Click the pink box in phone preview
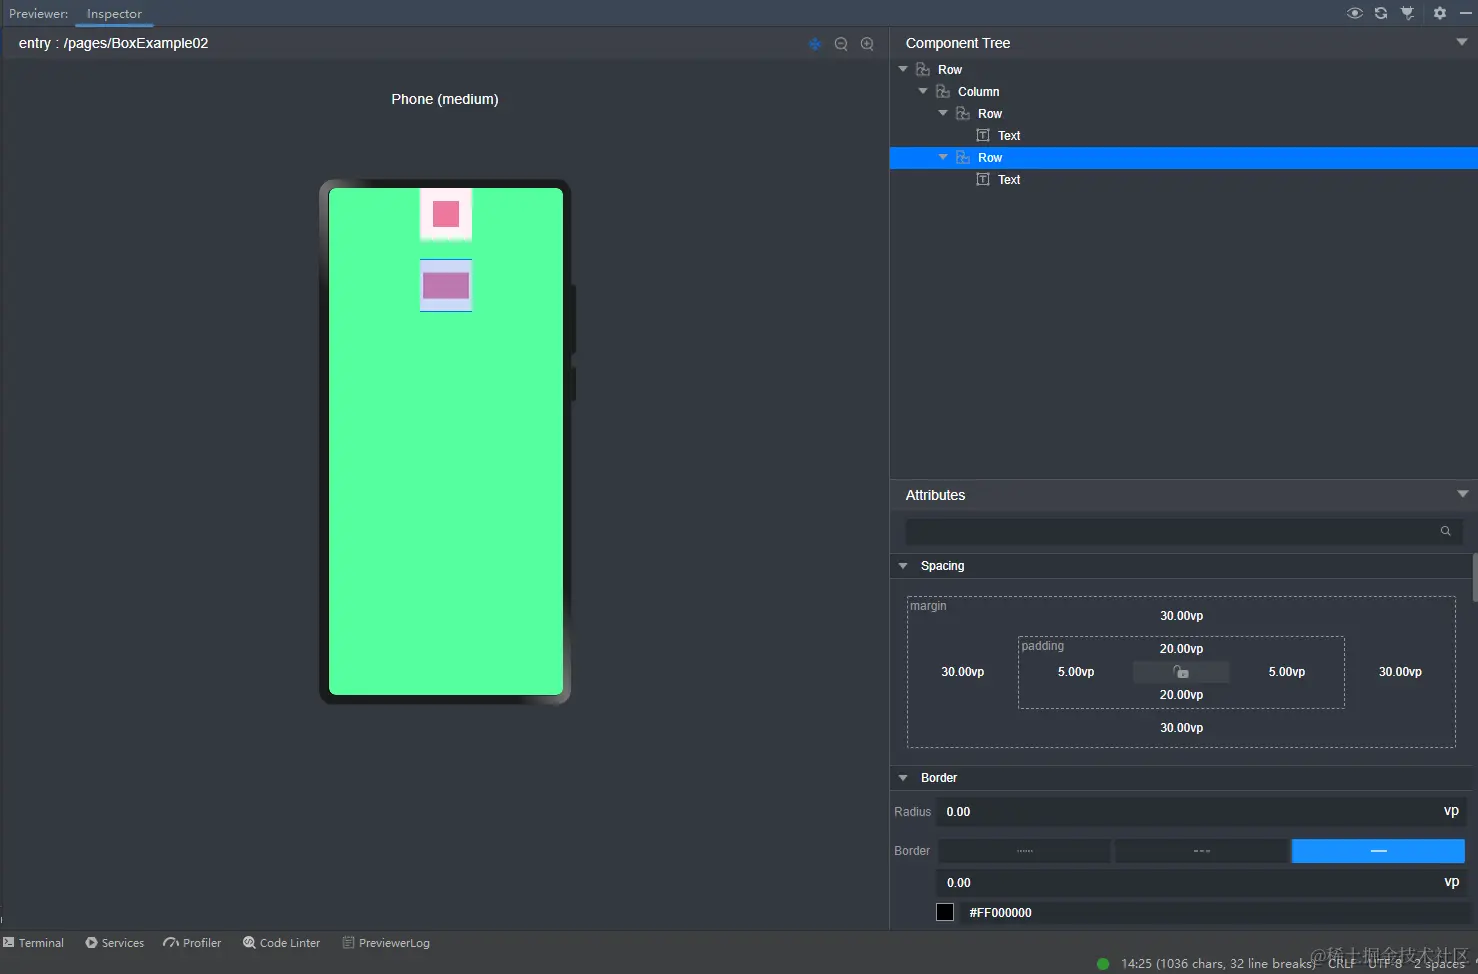The width and height of the screenshot is (1478, 974). pyautogui.click(x=446, y=214)
